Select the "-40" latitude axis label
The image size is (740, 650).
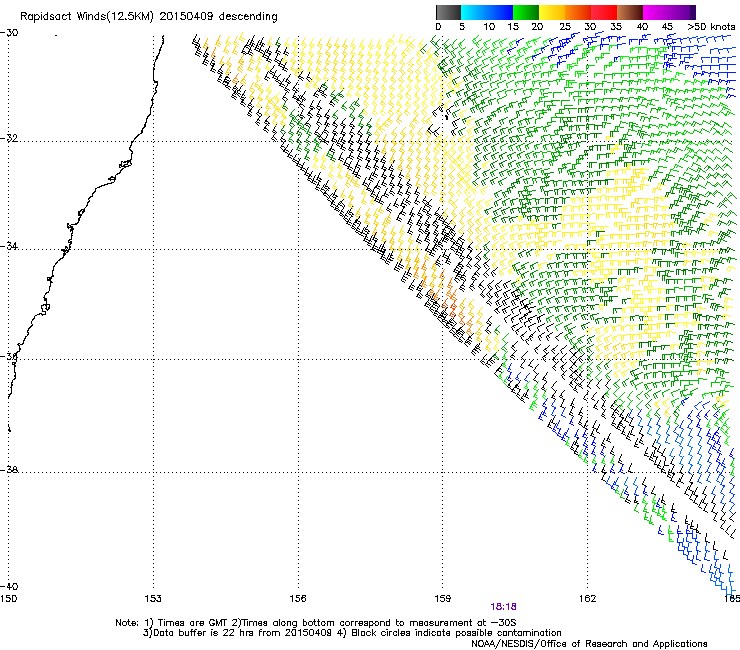point(9,586)
